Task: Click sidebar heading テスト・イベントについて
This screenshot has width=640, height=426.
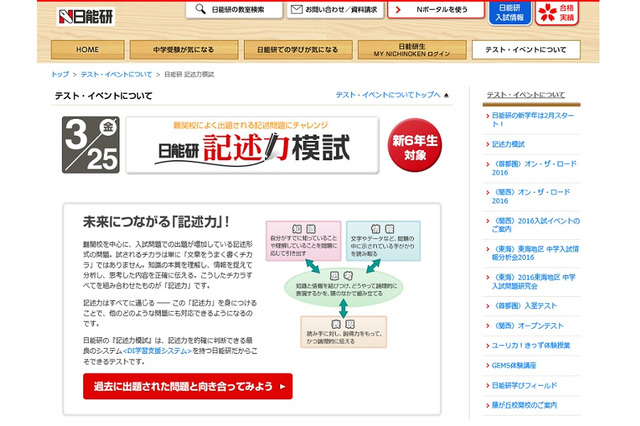Action: pos(526,95)
